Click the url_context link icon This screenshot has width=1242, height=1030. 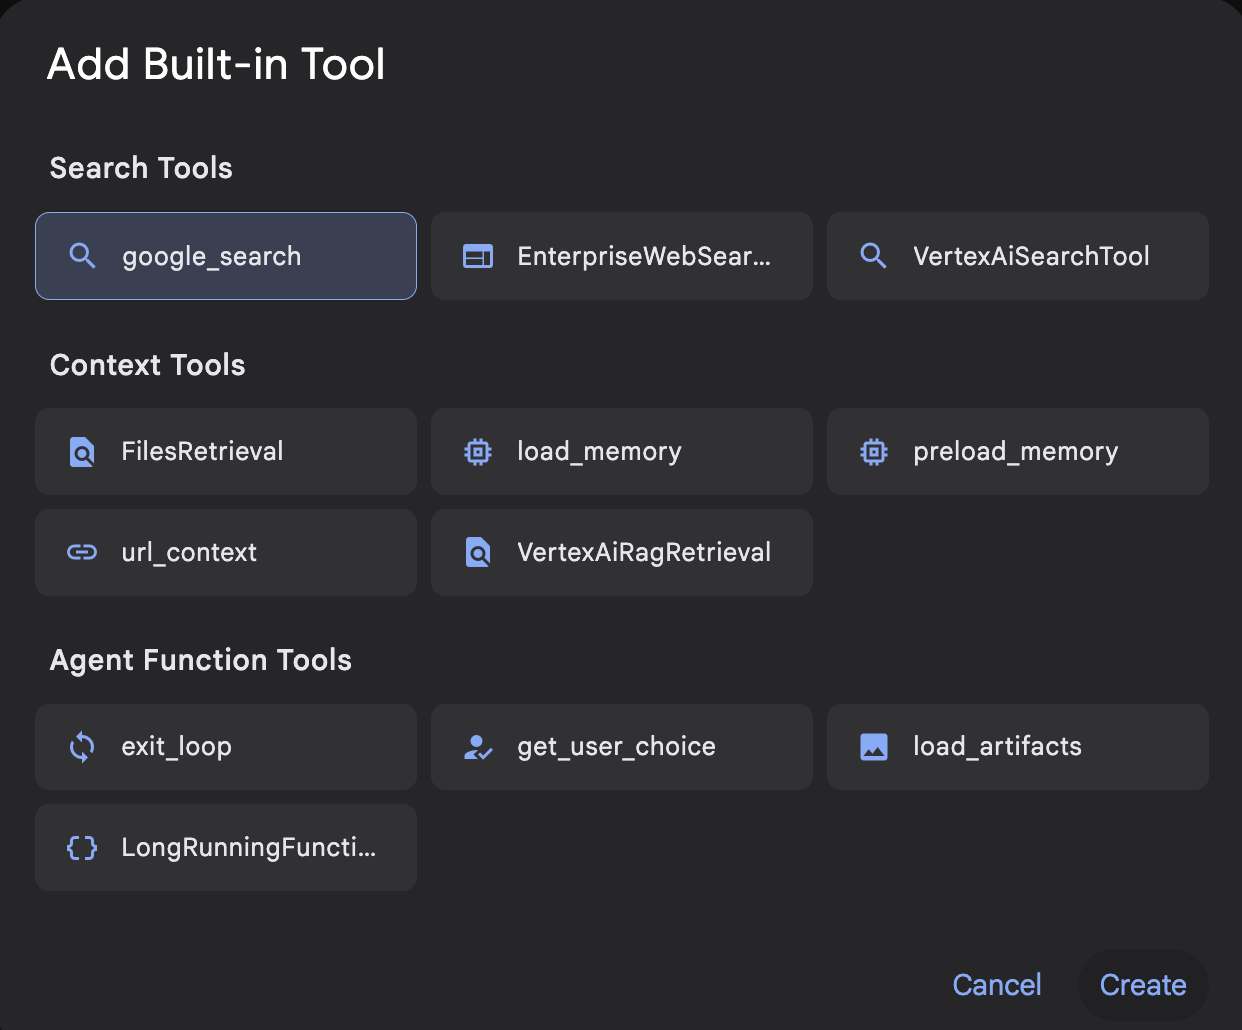point(82,552)
